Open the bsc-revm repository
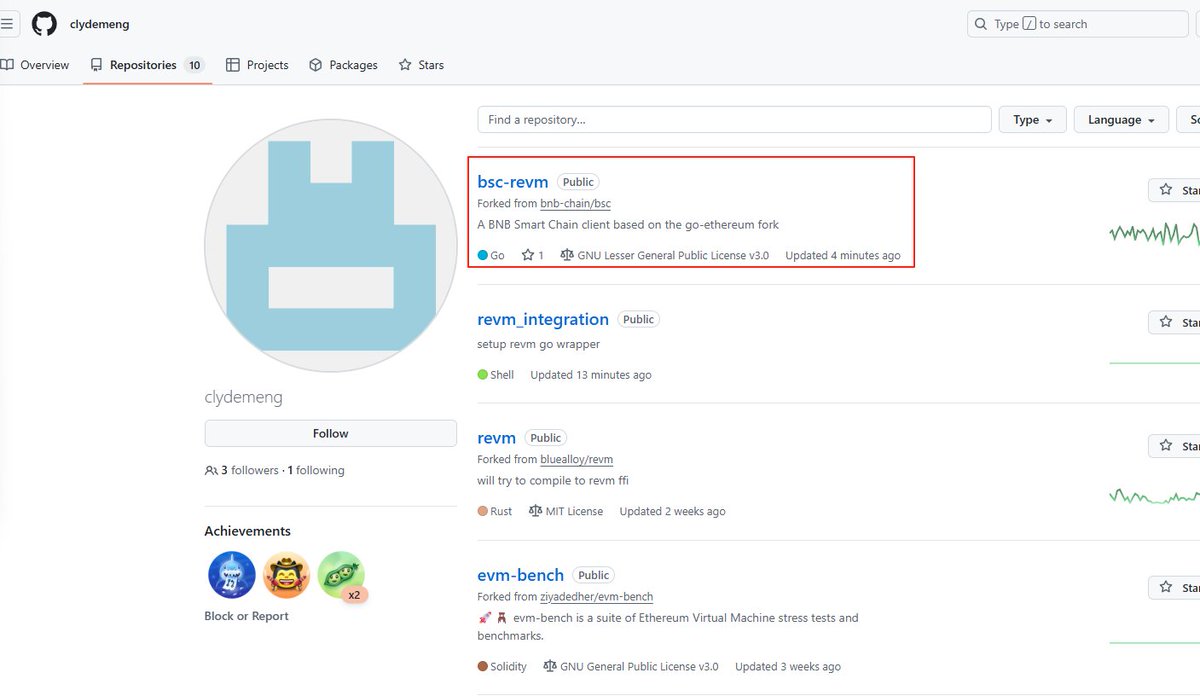 [x=513, y=182]
